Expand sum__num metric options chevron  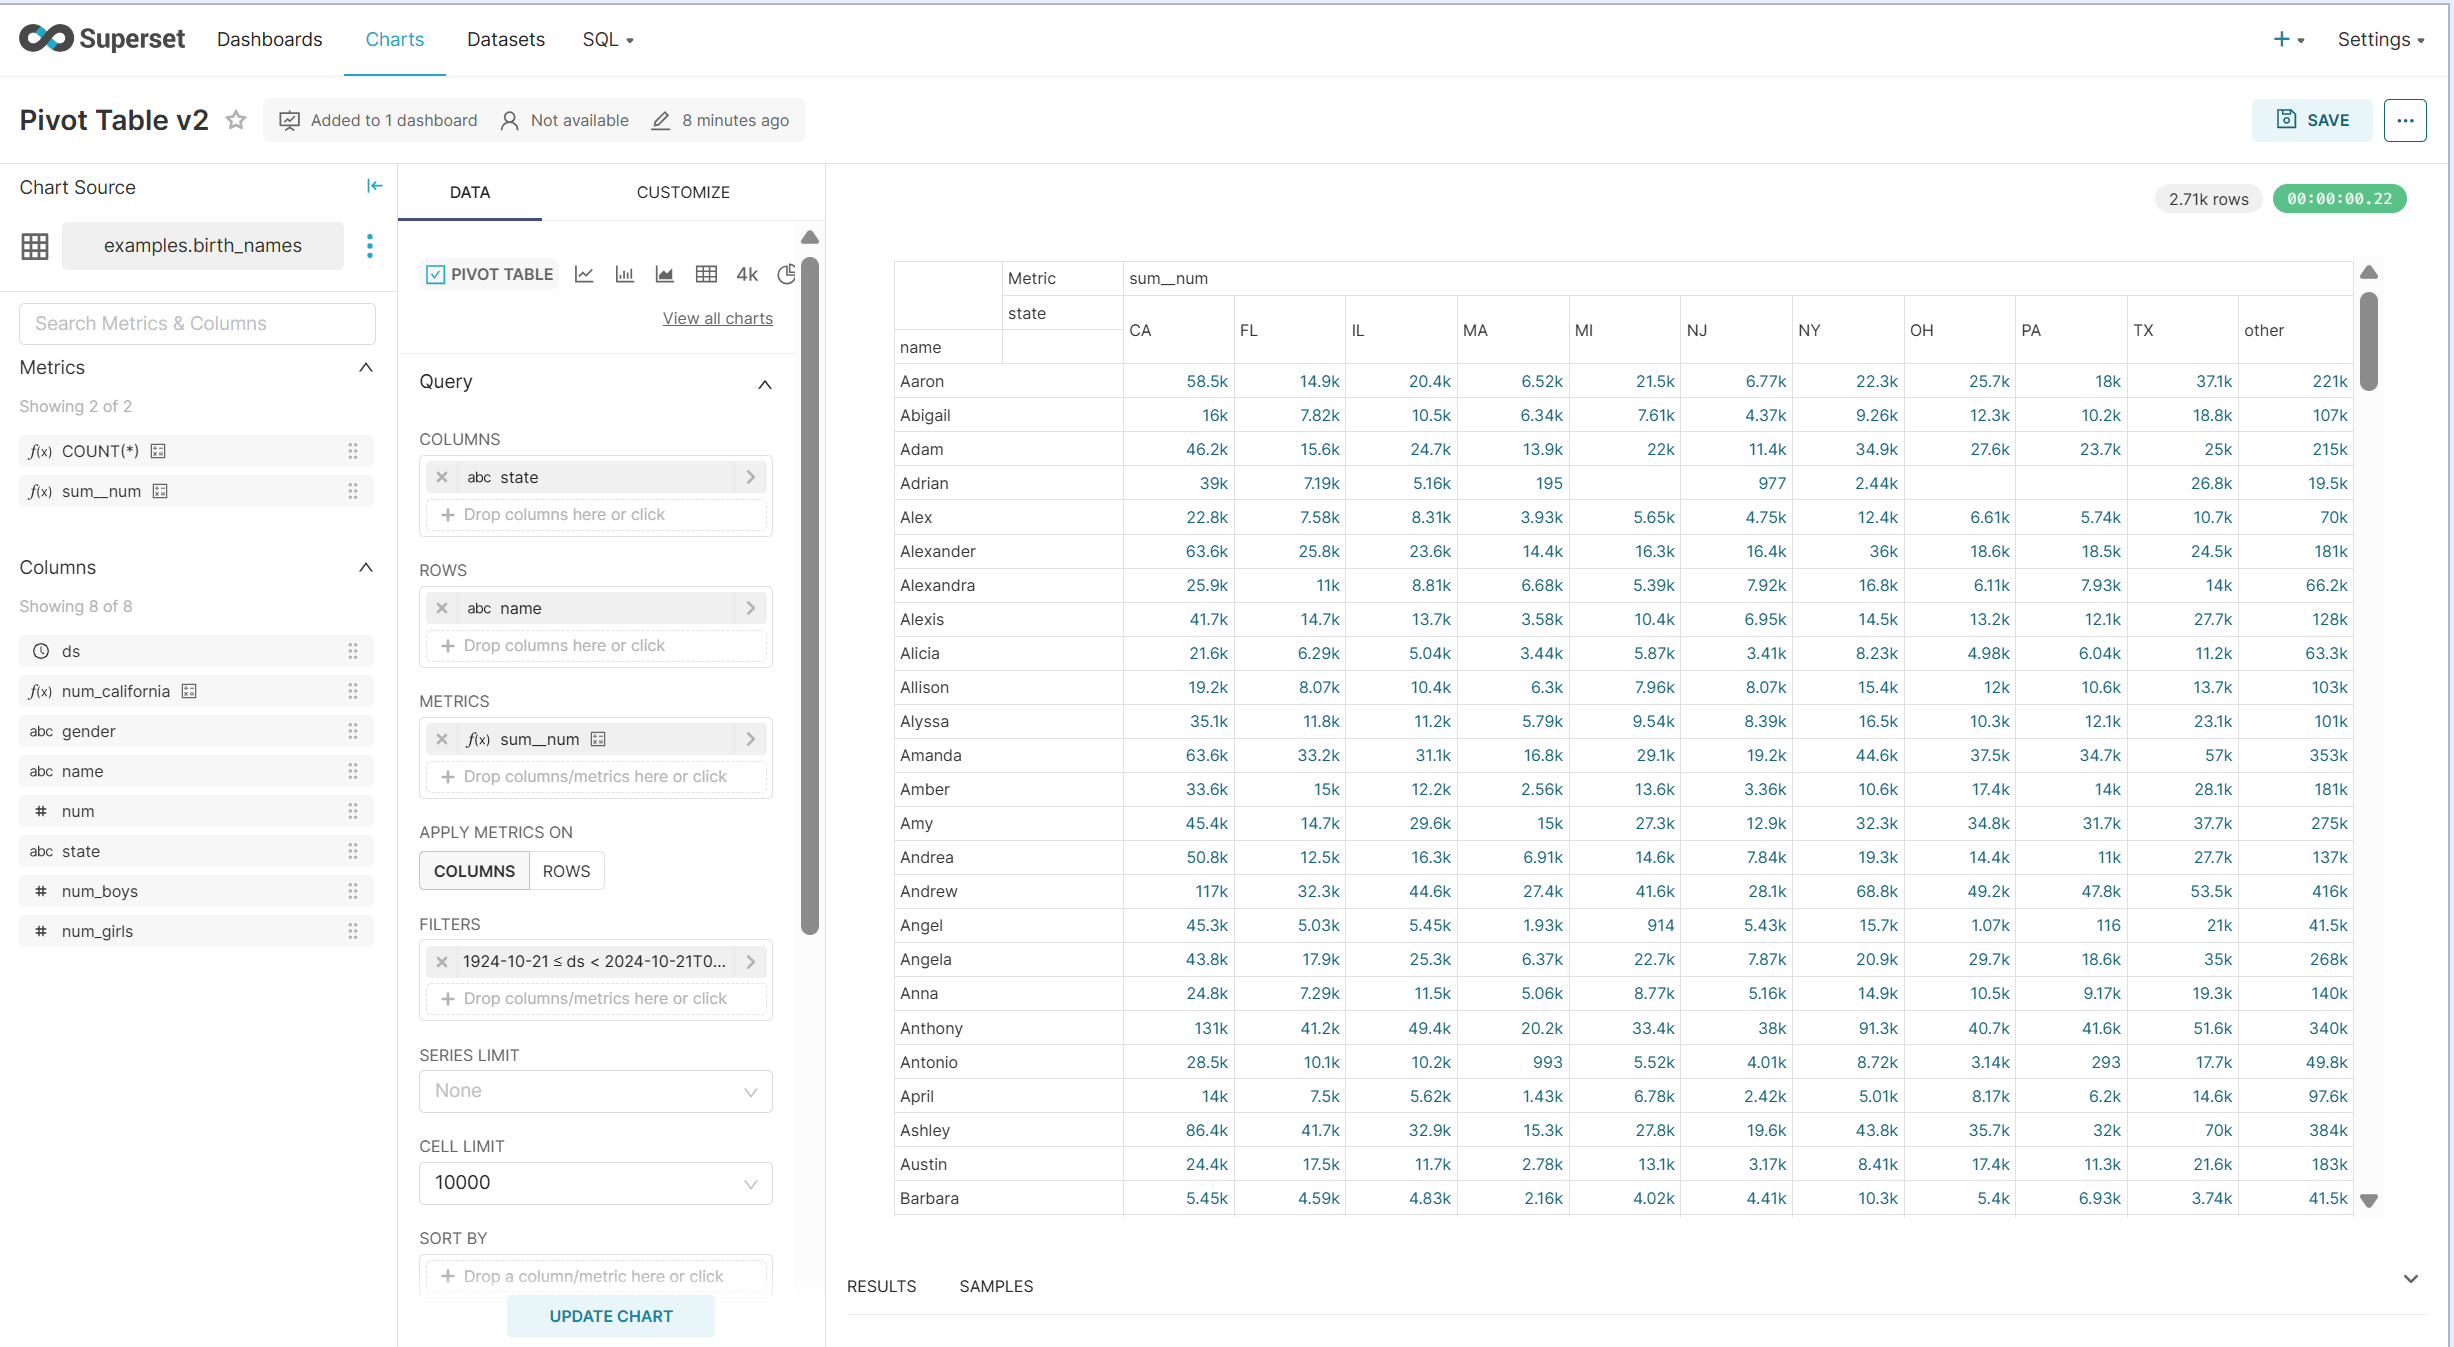point(751,739)
